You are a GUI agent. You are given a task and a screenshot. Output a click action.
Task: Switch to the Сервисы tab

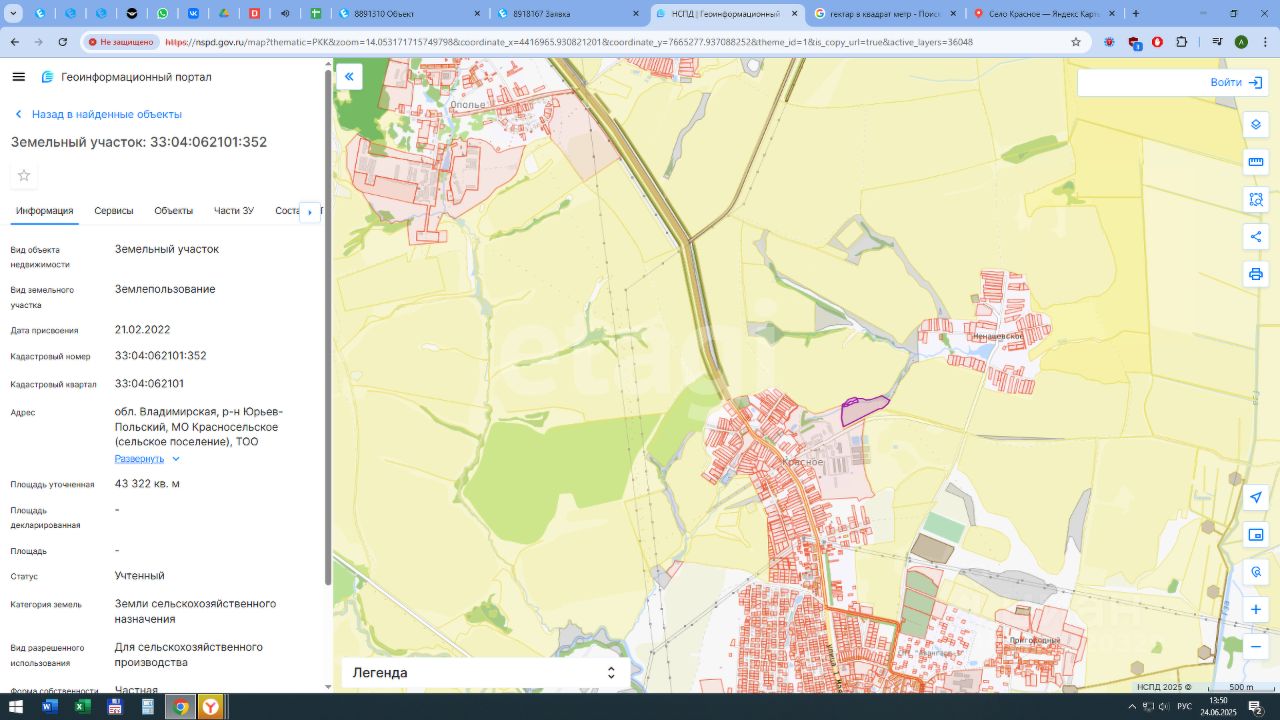click(x=114, y=211)
